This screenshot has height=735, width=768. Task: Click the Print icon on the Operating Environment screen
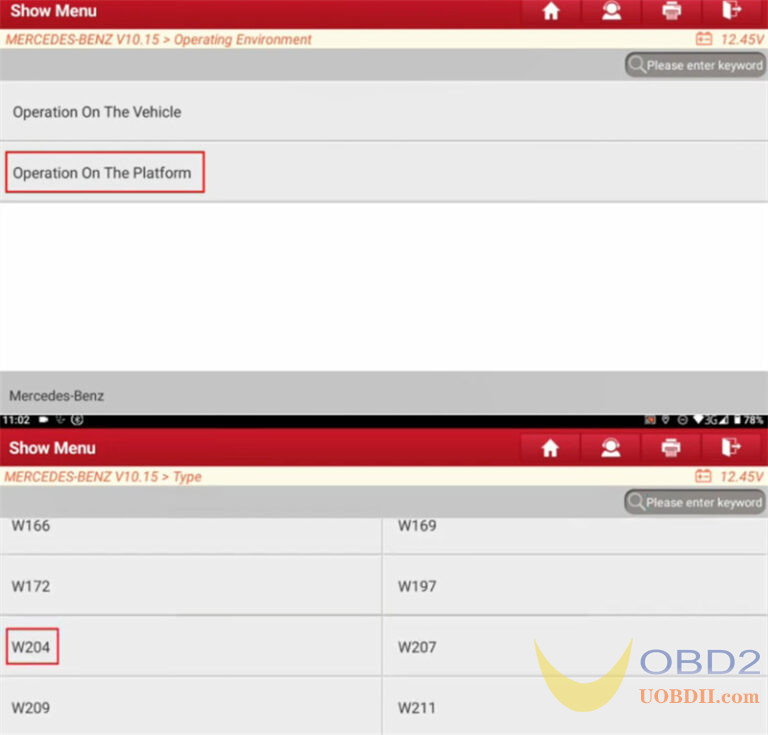(672, 12)
